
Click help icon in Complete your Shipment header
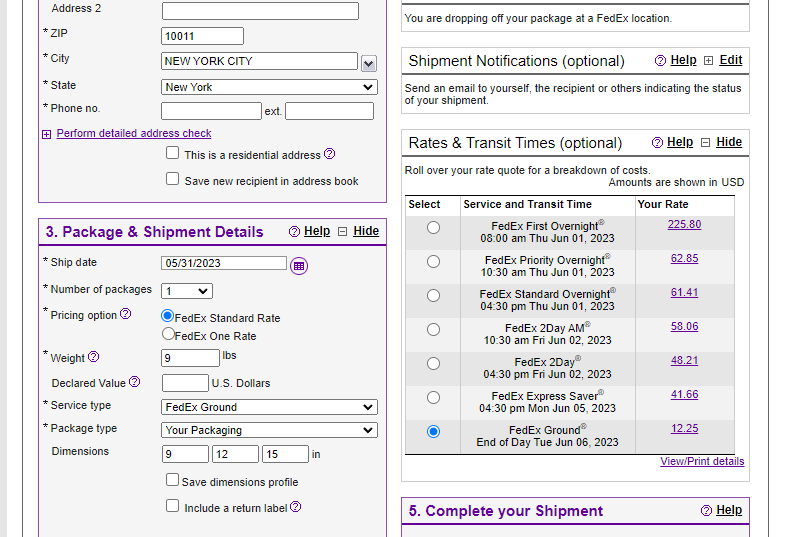pyautogui.click(x=707, y=511)
